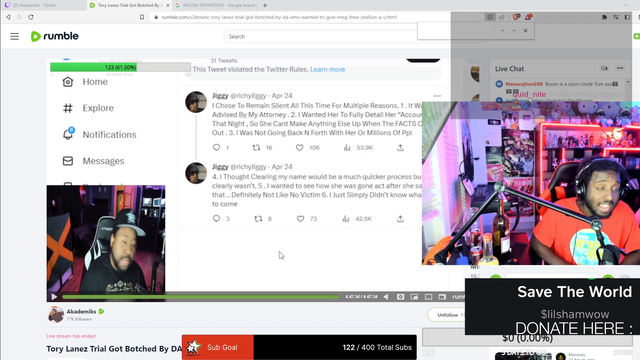
Task: Open video player settings gear
Action: pos(400,297)
